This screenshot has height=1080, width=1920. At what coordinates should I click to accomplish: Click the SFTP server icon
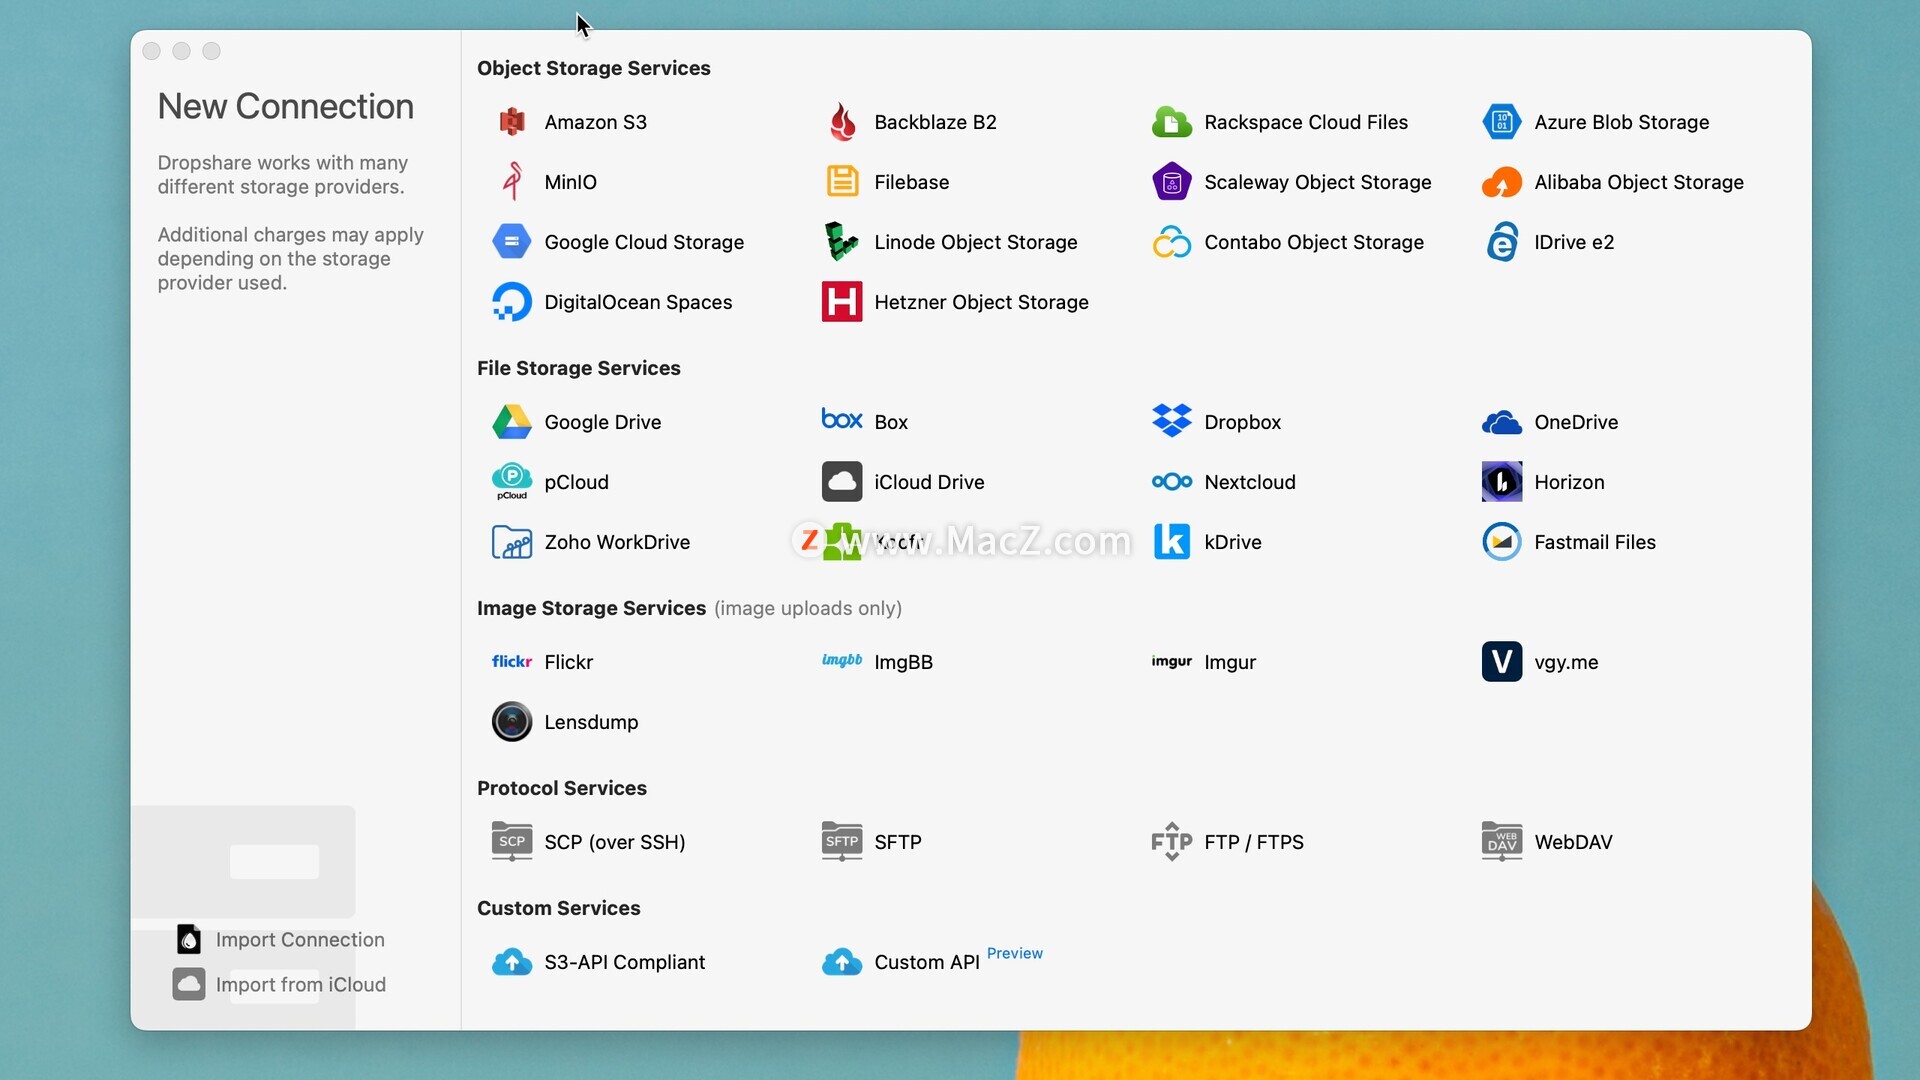tap(842, 842)
